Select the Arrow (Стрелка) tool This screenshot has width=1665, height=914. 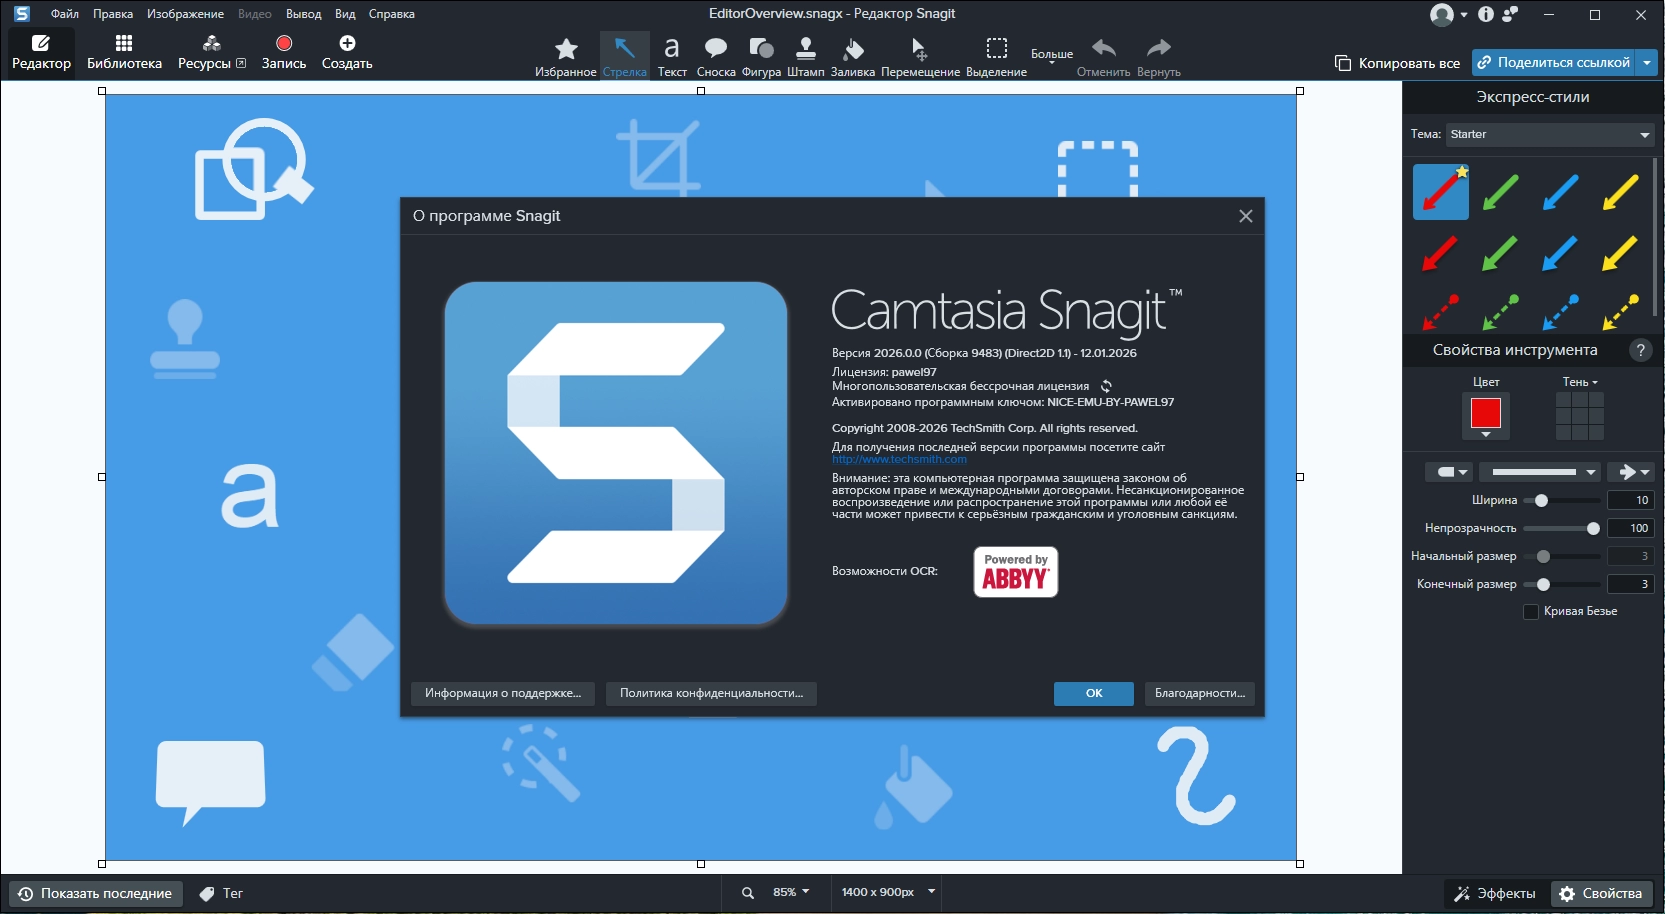(x=625, y=56)
